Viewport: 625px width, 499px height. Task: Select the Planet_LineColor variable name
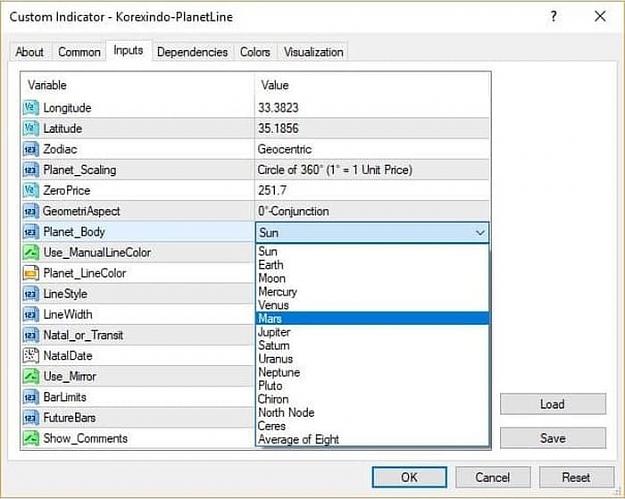[x=85, y=273]
